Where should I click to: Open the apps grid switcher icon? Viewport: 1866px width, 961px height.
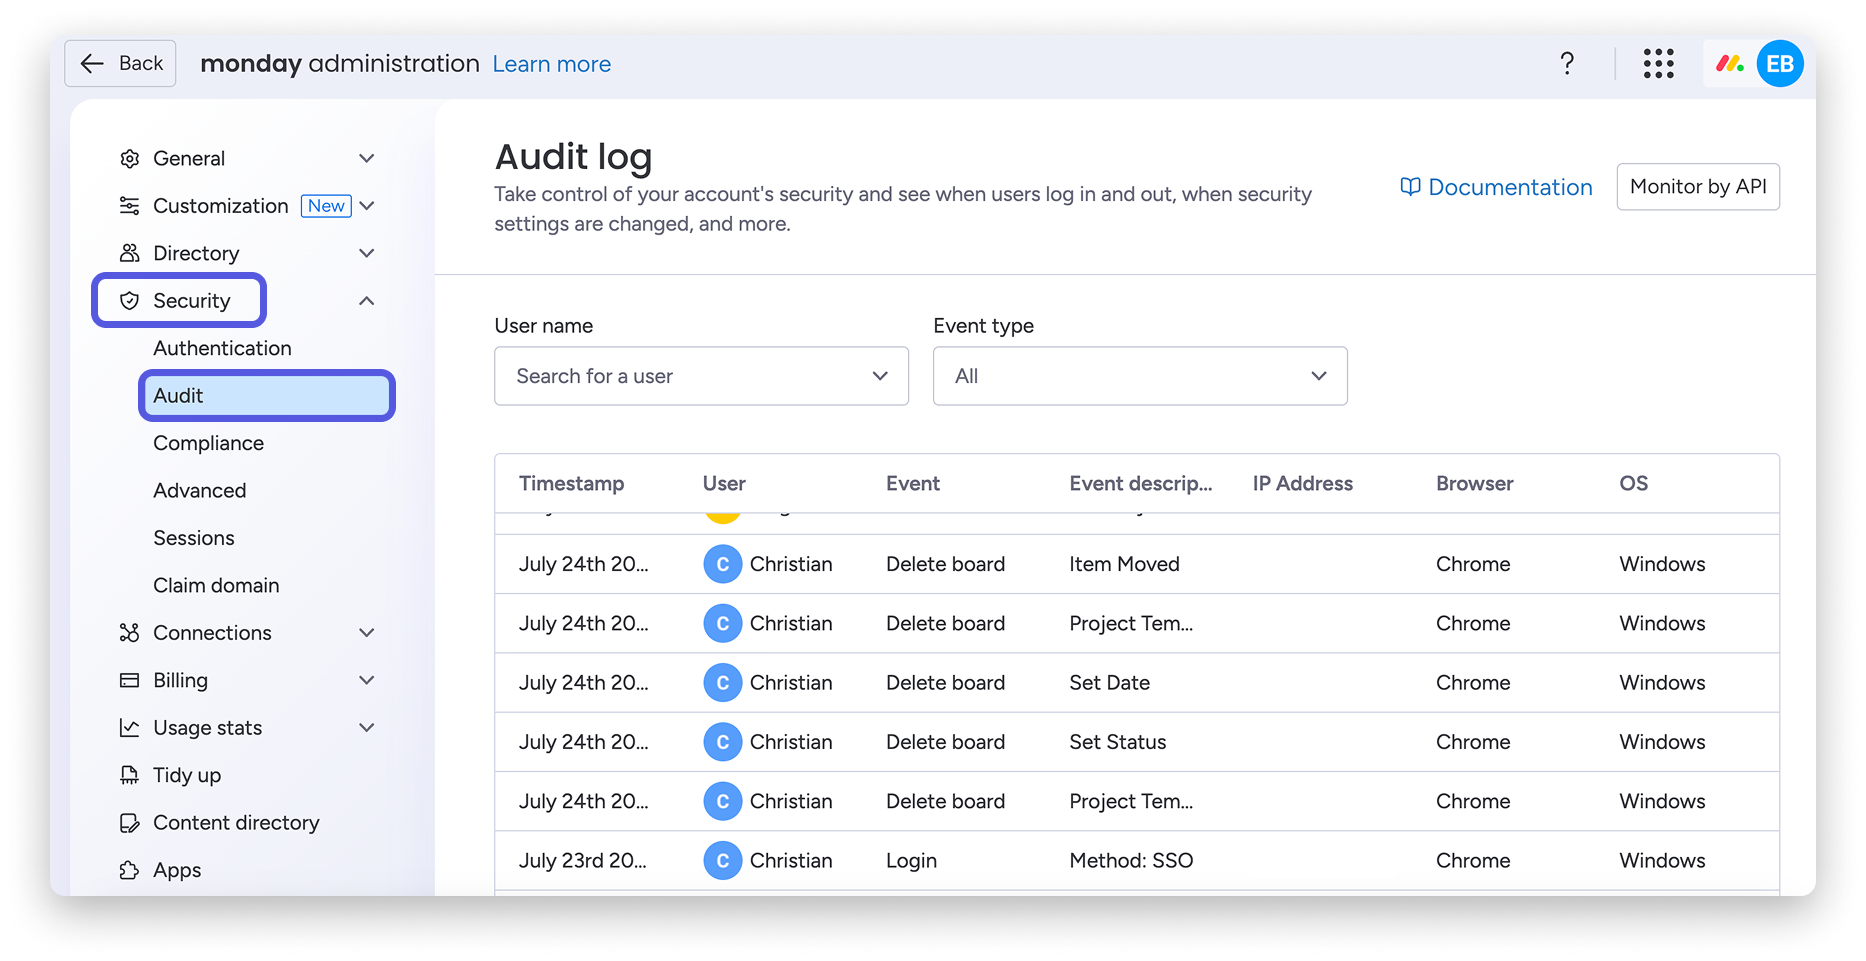tap(1658, 64)
